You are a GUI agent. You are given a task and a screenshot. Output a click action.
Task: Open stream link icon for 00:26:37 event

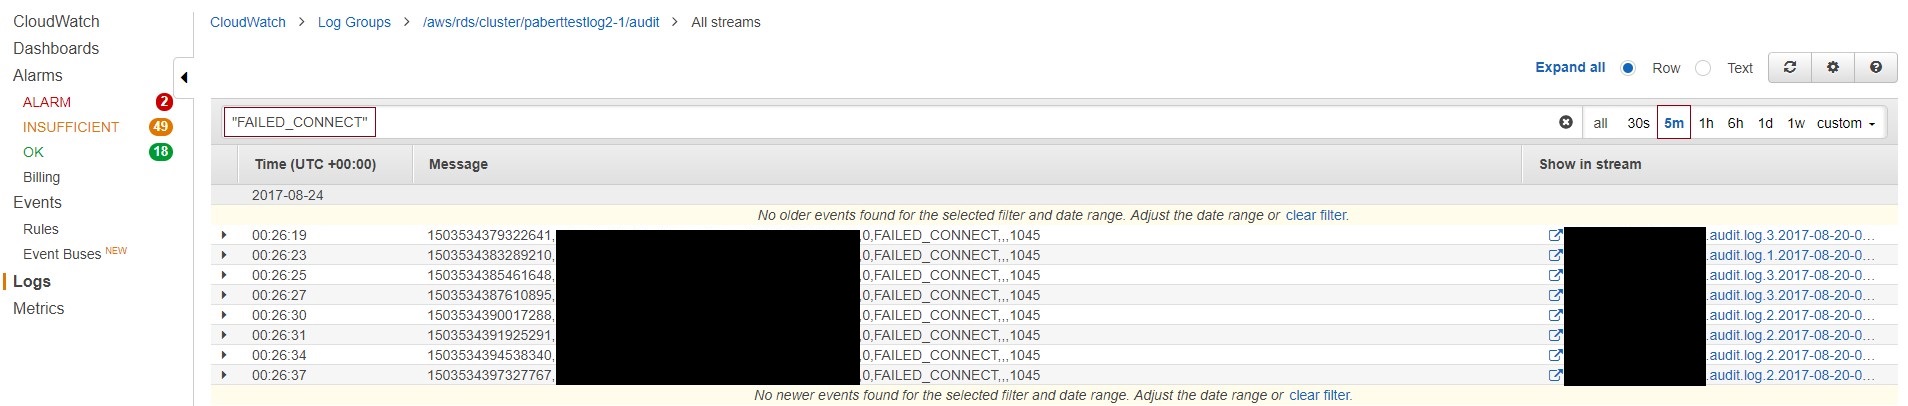[1555, 375]
